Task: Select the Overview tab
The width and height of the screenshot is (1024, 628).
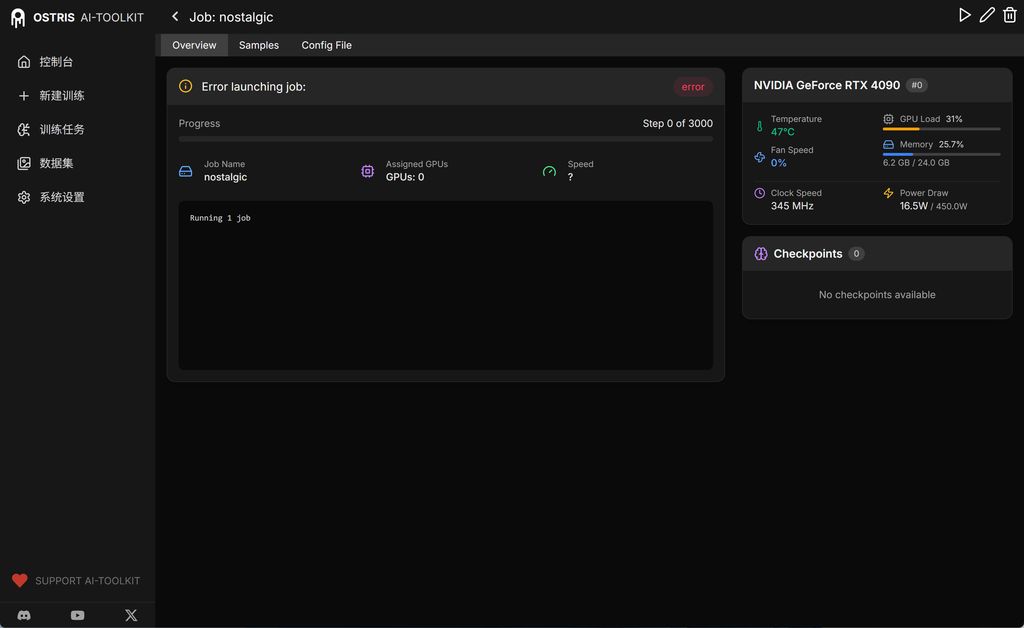Action: (x=194, y=45)
